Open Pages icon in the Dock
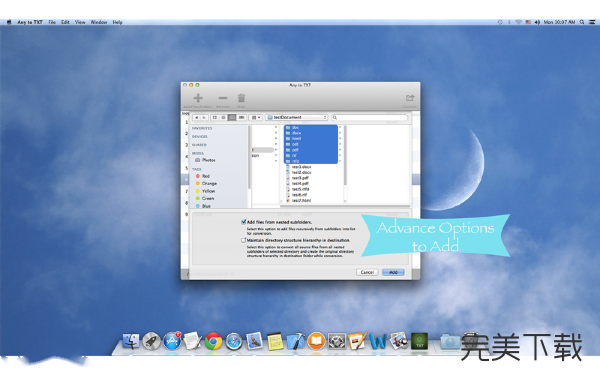The image size is (600, 375). (358, 341)
